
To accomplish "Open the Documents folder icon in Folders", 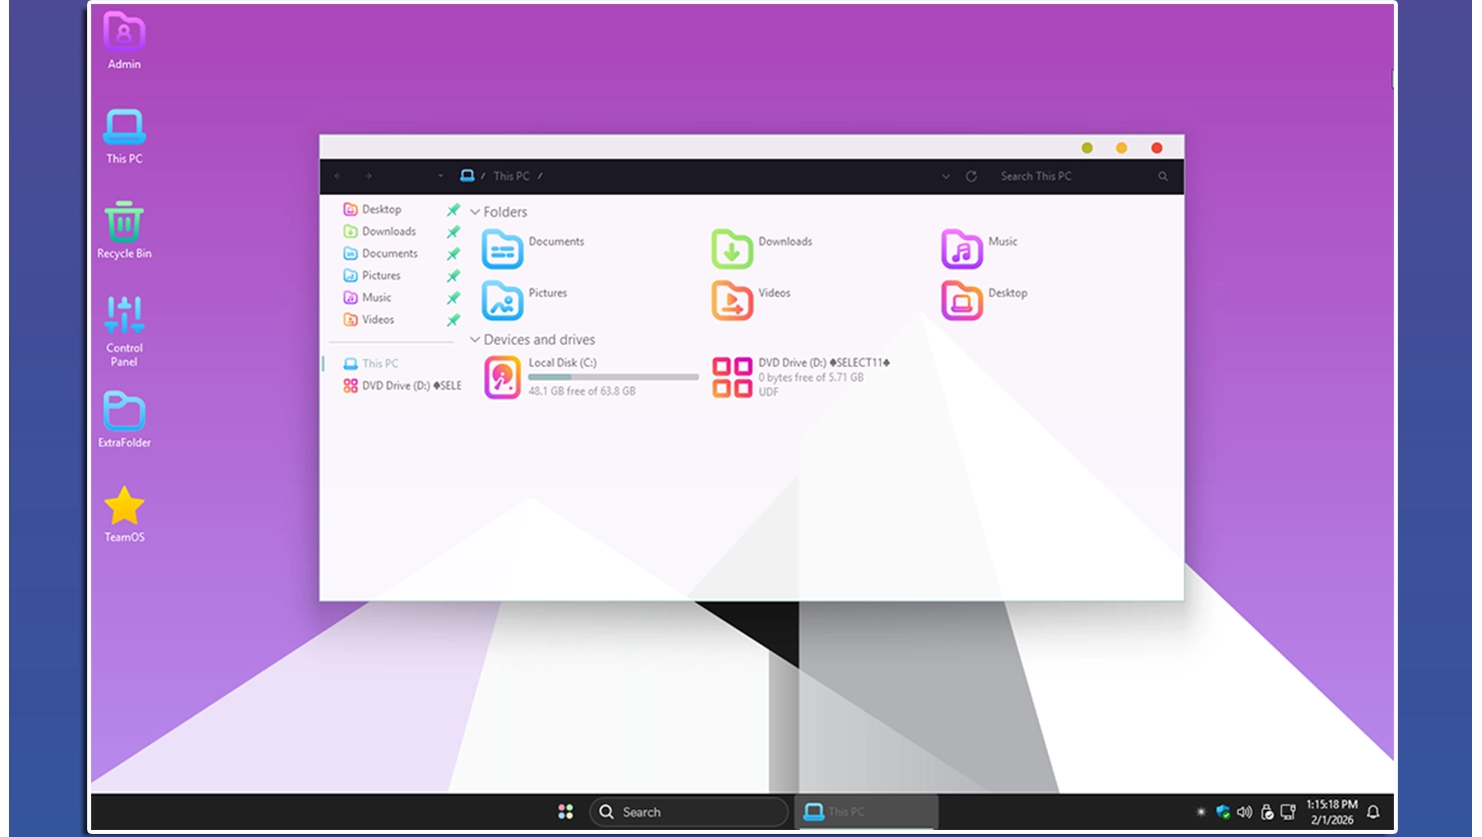I will [x=502, y=249].
